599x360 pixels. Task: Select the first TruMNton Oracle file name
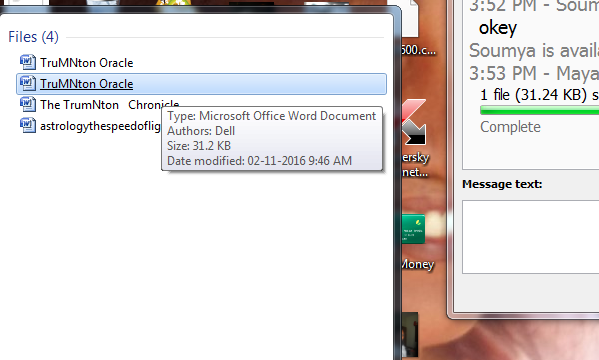[x=87, y=63]
